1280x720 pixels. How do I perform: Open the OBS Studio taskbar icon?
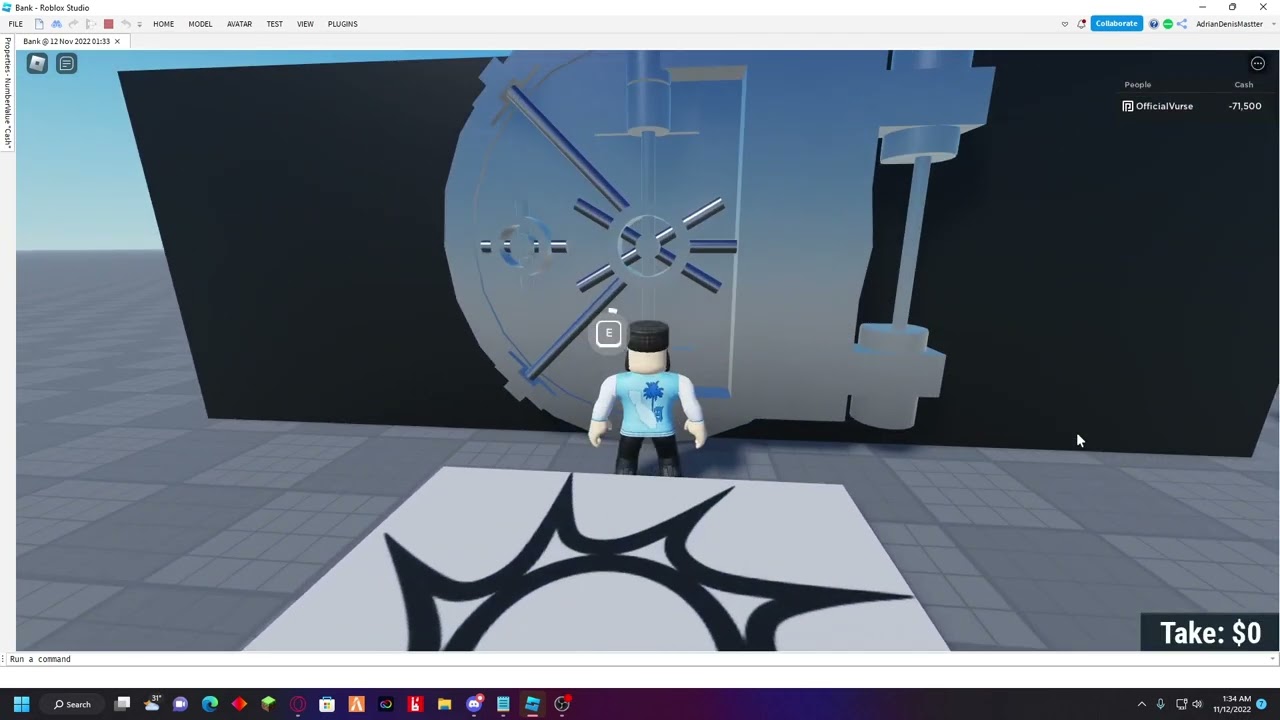click(562, 704)
